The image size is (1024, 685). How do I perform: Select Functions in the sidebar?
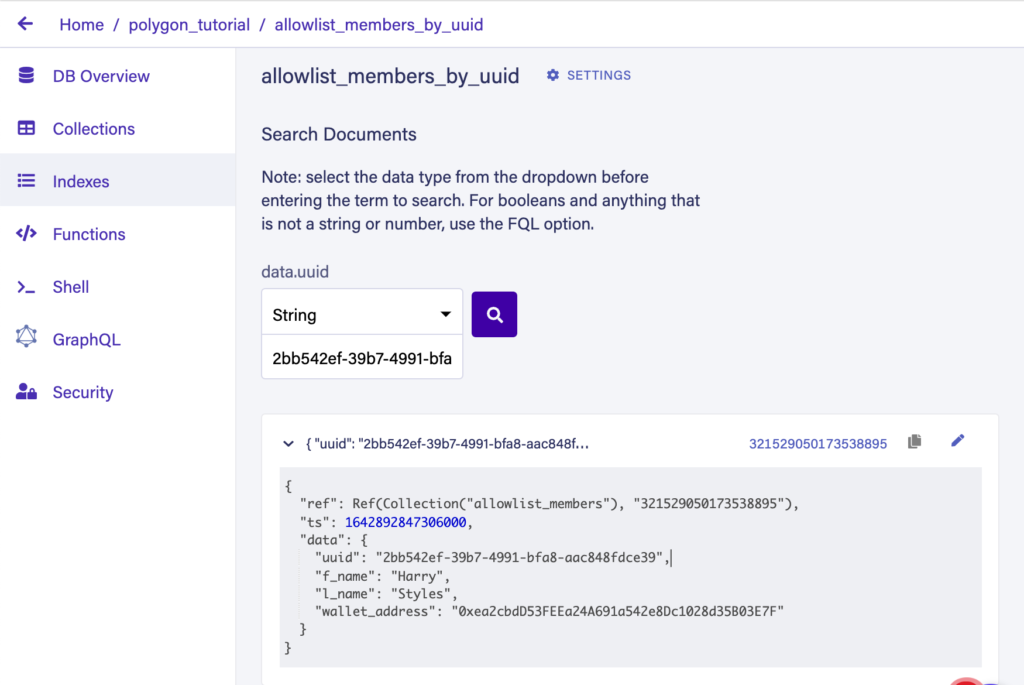coord(89,234)
